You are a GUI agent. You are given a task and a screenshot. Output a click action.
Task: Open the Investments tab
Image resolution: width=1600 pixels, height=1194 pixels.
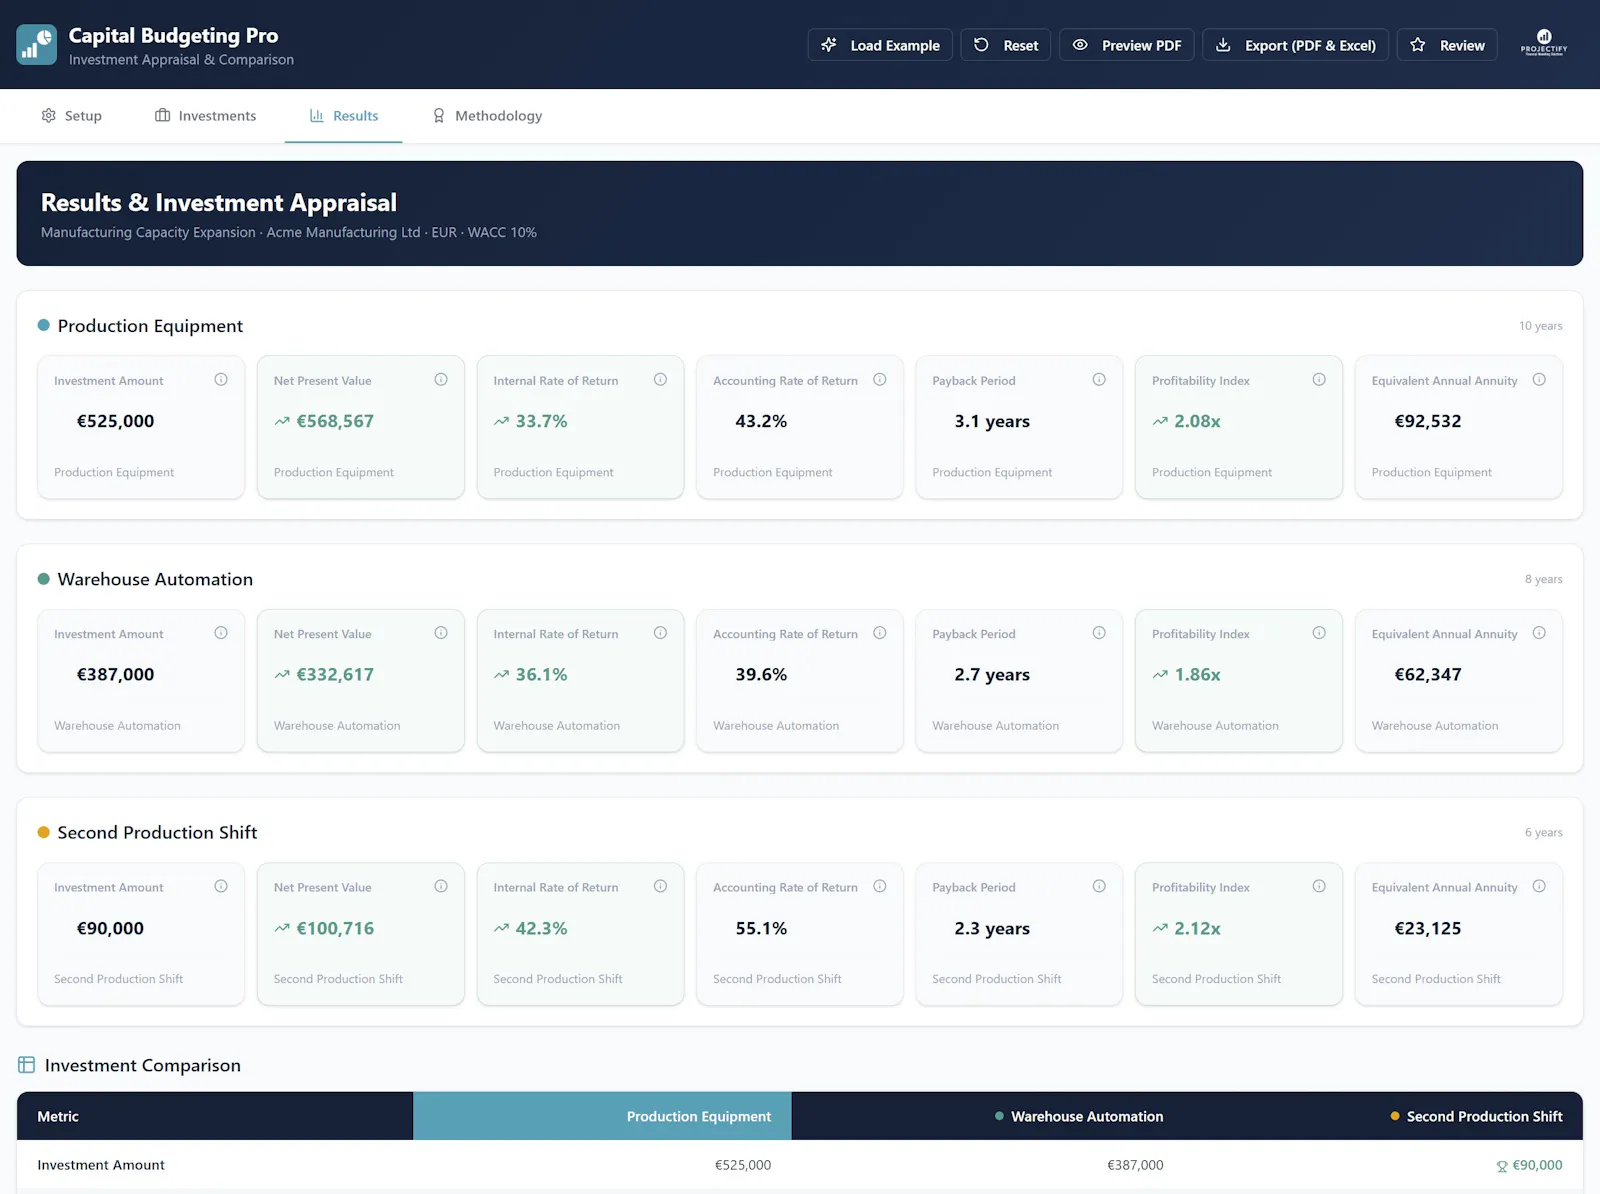pyautogui.click(x=206, y=116)
